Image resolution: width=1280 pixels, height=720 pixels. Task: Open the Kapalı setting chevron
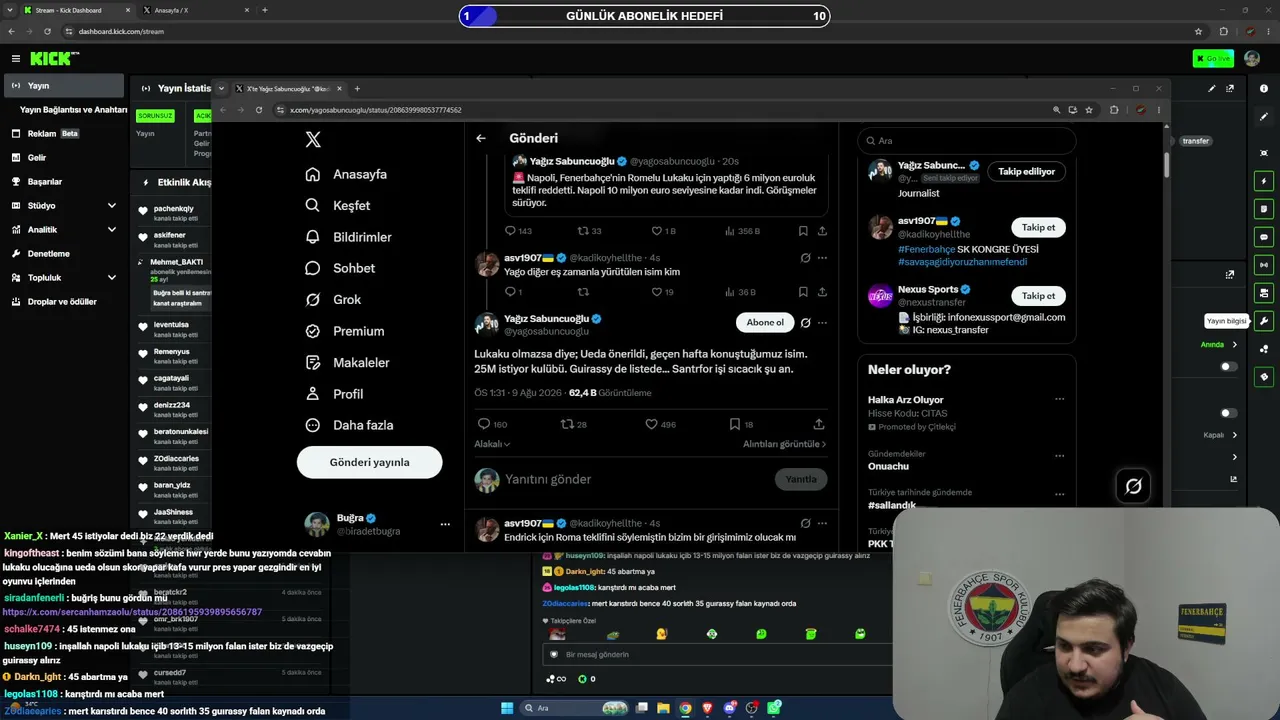click(x=1234, y=435)
